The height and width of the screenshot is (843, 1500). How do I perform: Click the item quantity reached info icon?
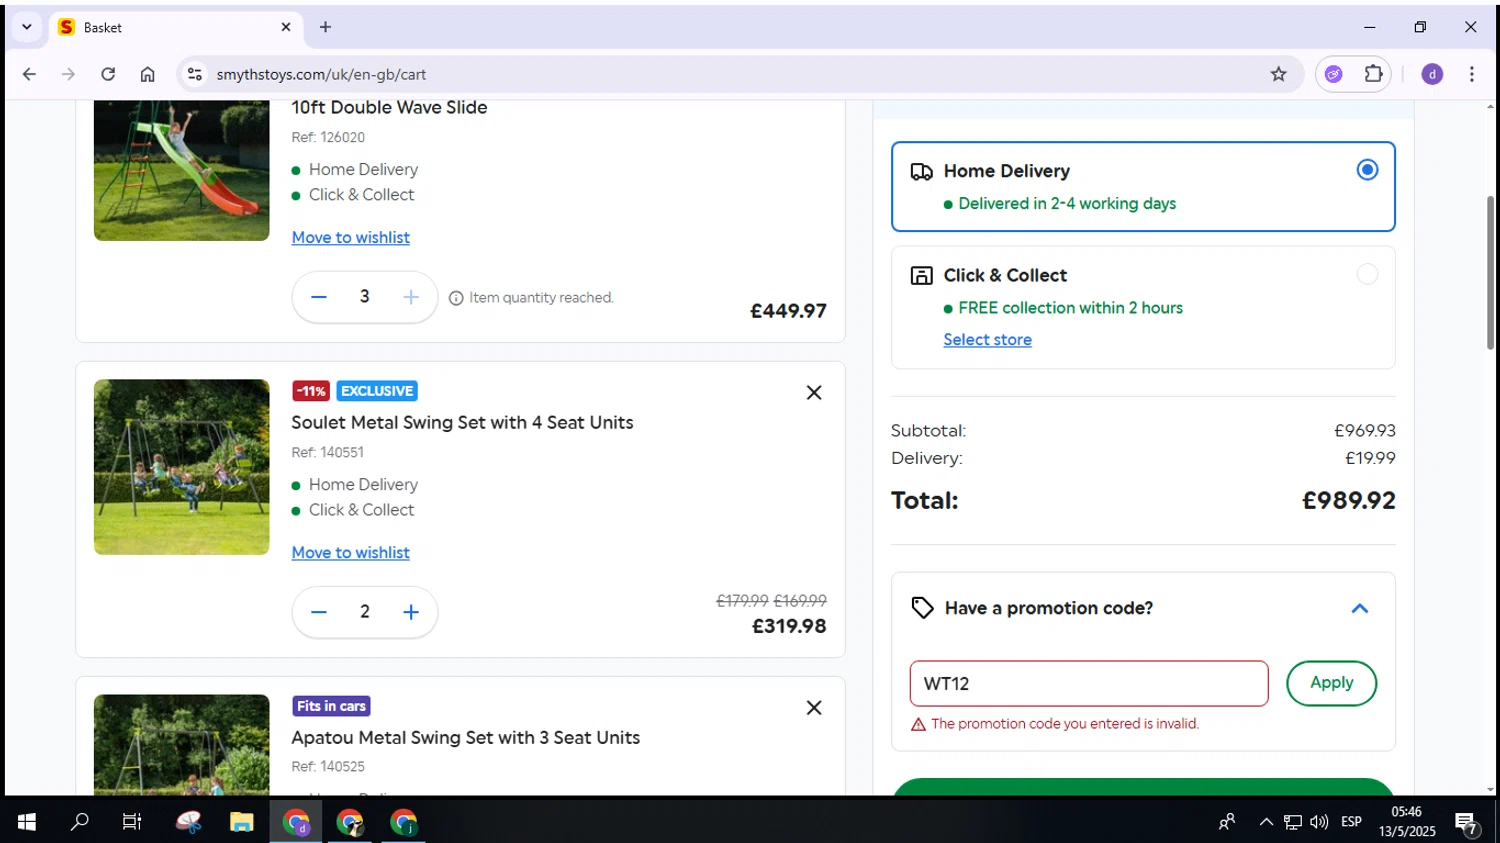click(456, 298)
